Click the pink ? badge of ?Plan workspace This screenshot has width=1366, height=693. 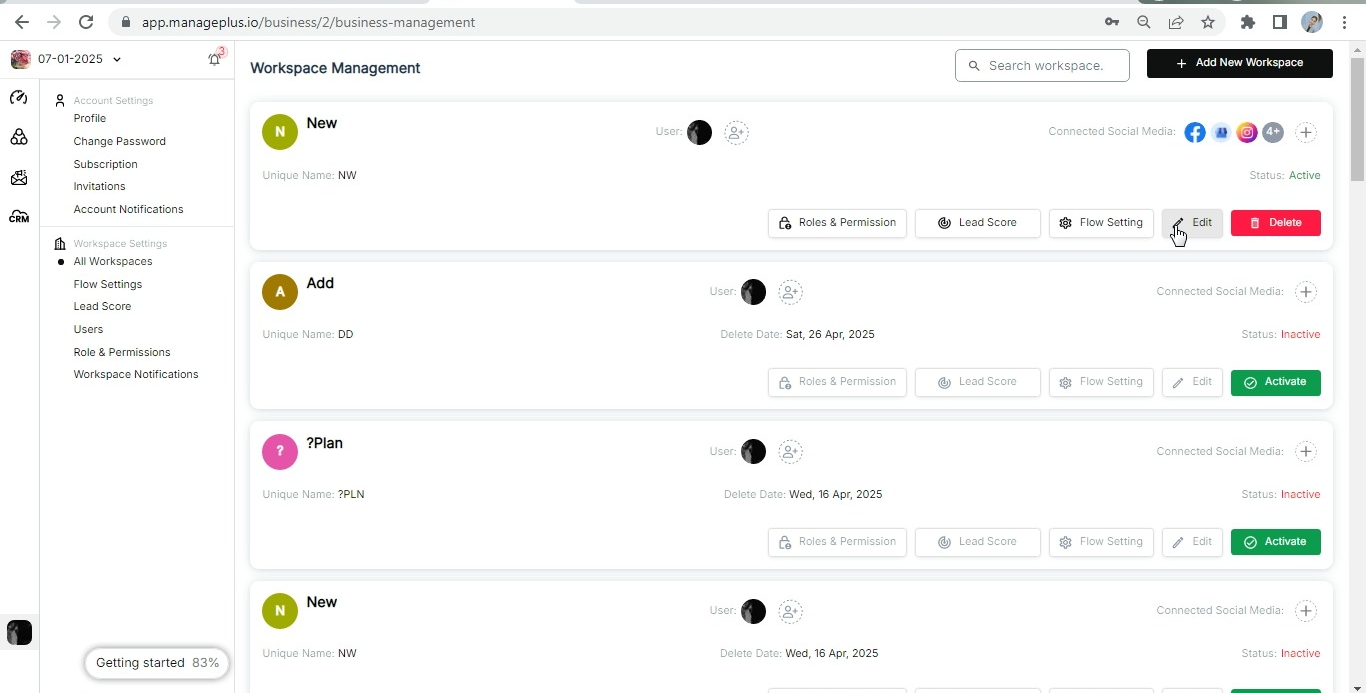pyautogui.click(x=280, y=452)
